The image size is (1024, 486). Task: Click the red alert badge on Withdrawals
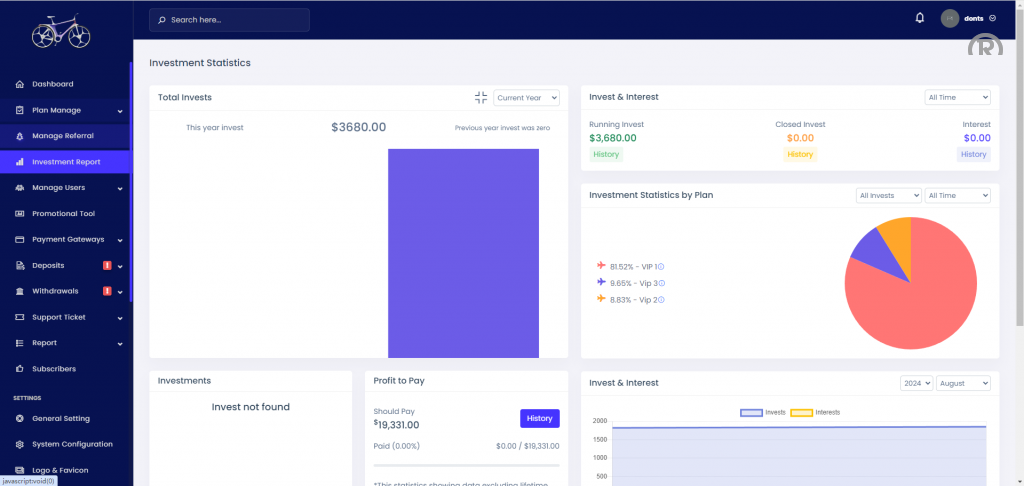click(x=107, y=291)
